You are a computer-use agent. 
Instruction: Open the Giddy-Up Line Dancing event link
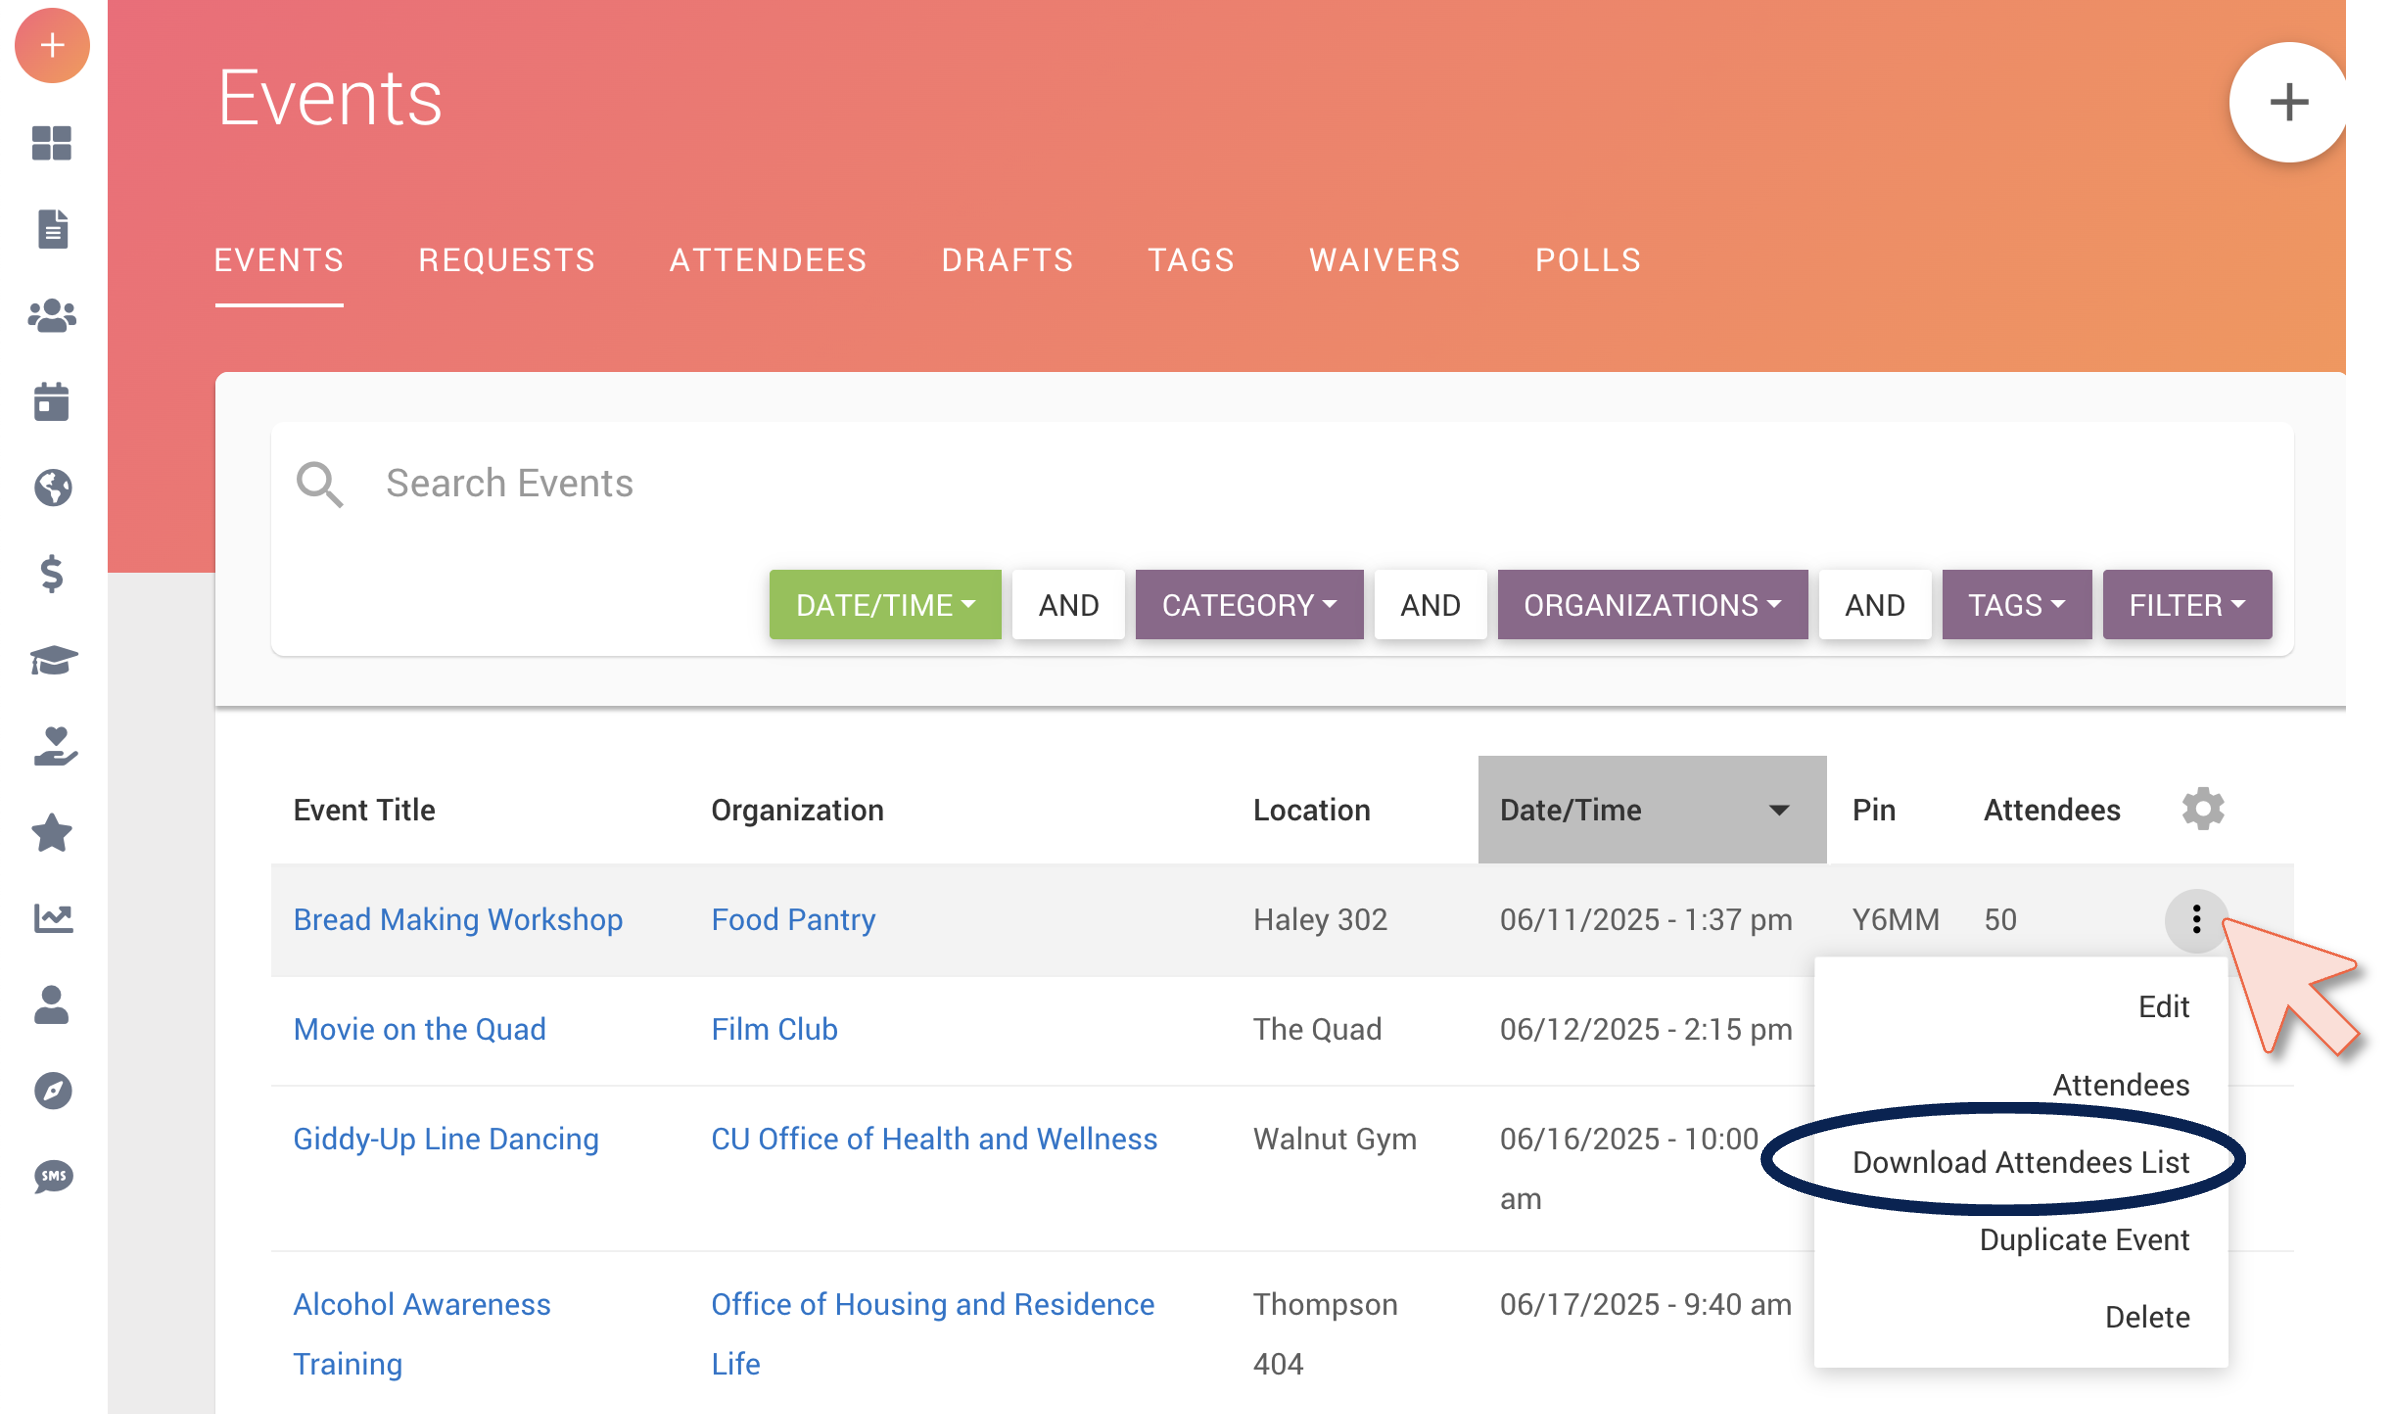pos(446,1139)
